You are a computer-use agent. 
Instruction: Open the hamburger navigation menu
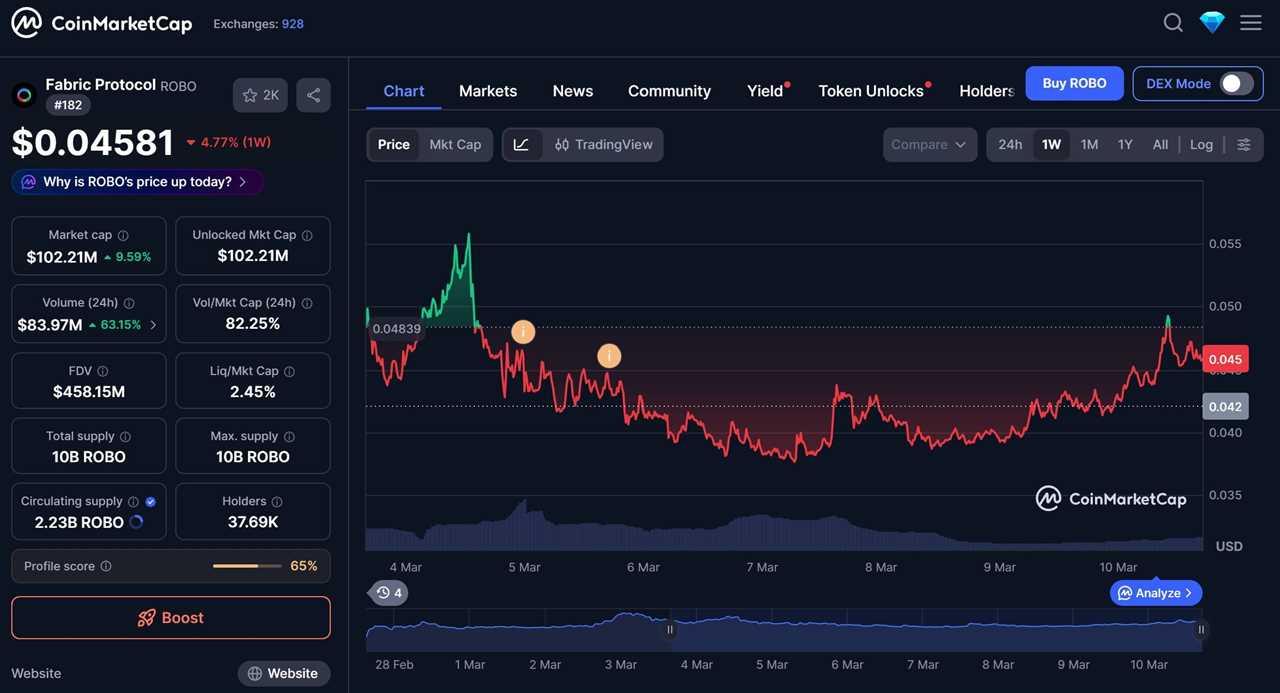coord(1250,22)
